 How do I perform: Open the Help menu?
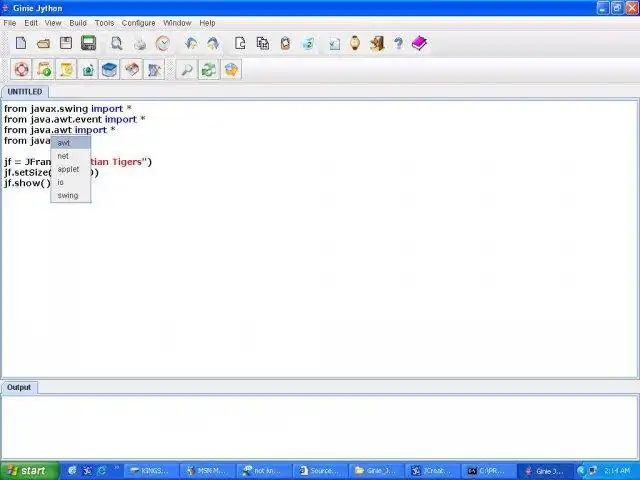207,23
